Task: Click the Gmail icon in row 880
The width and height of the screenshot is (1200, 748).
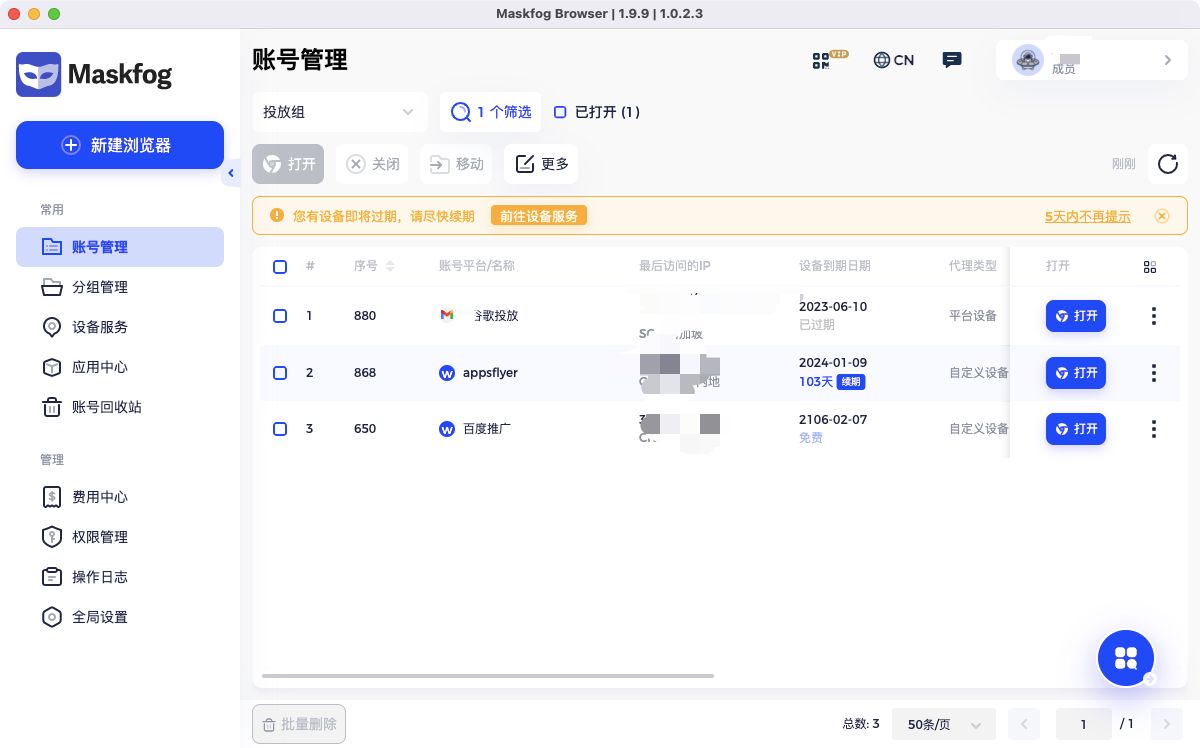Action: [447, 315]
